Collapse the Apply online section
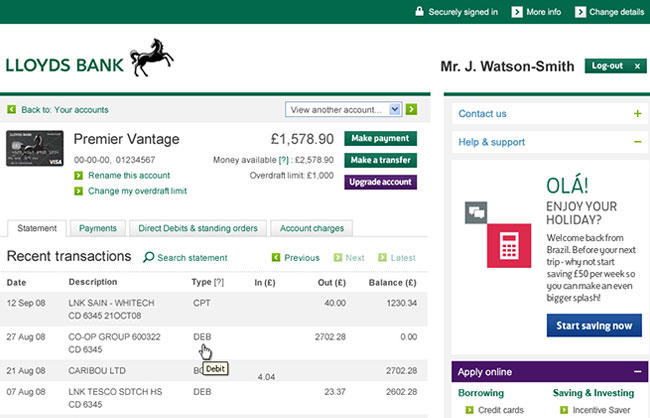Image resolution: width=650 pixels, height=418 pixels. click(x=637, y=372)
